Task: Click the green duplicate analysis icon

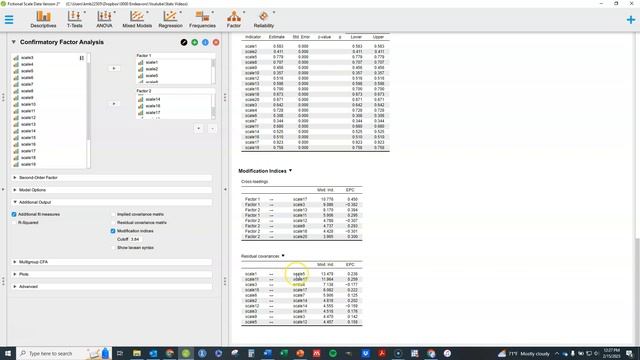Action: tap(195, 42)
